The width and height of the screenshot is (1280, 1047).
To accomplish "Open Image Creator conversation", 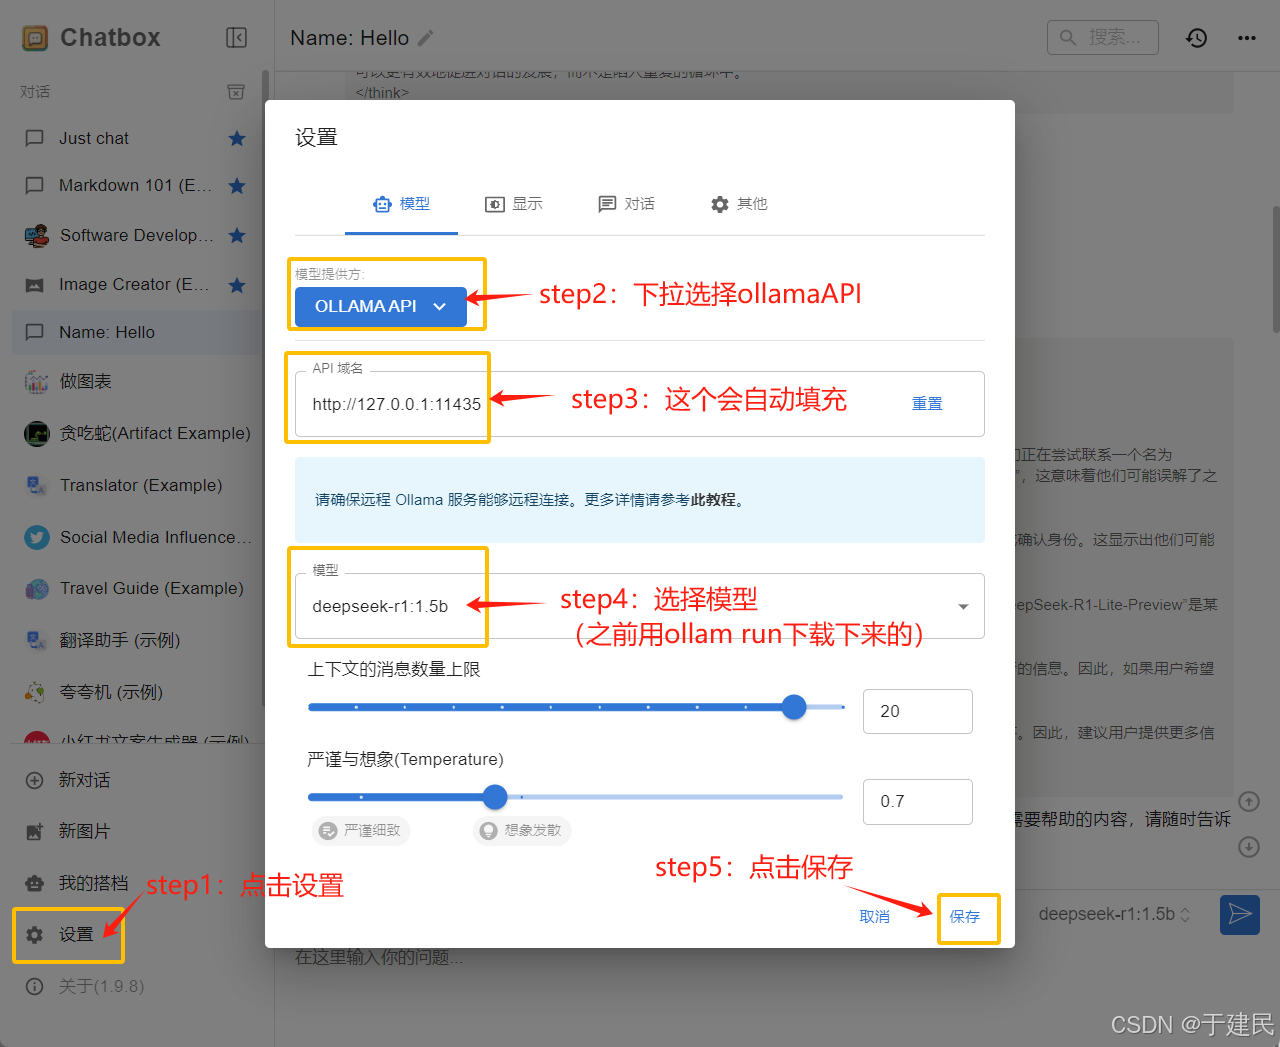I will pos(135,285).
